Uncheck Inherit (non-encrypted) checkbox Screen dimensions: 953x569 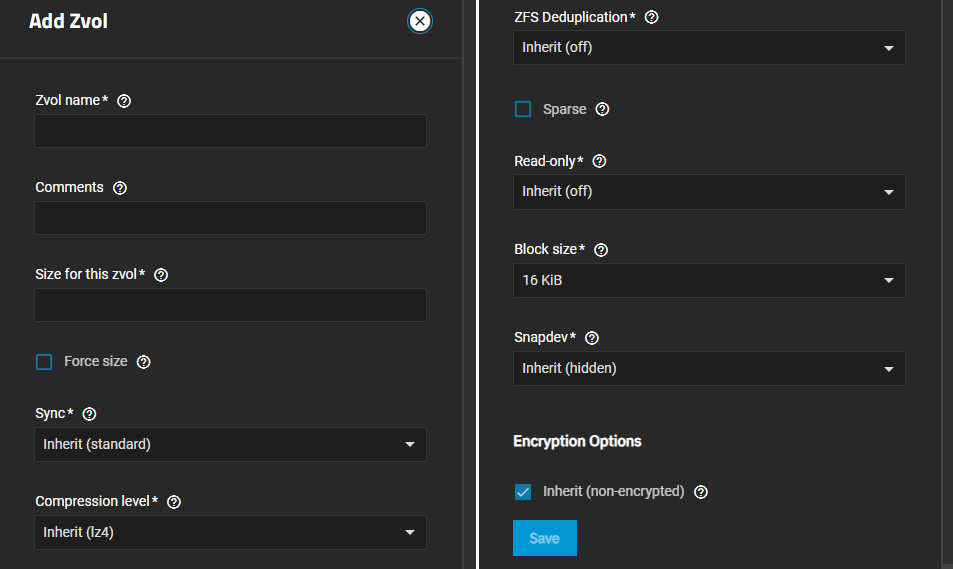click(x=523, y=492)
